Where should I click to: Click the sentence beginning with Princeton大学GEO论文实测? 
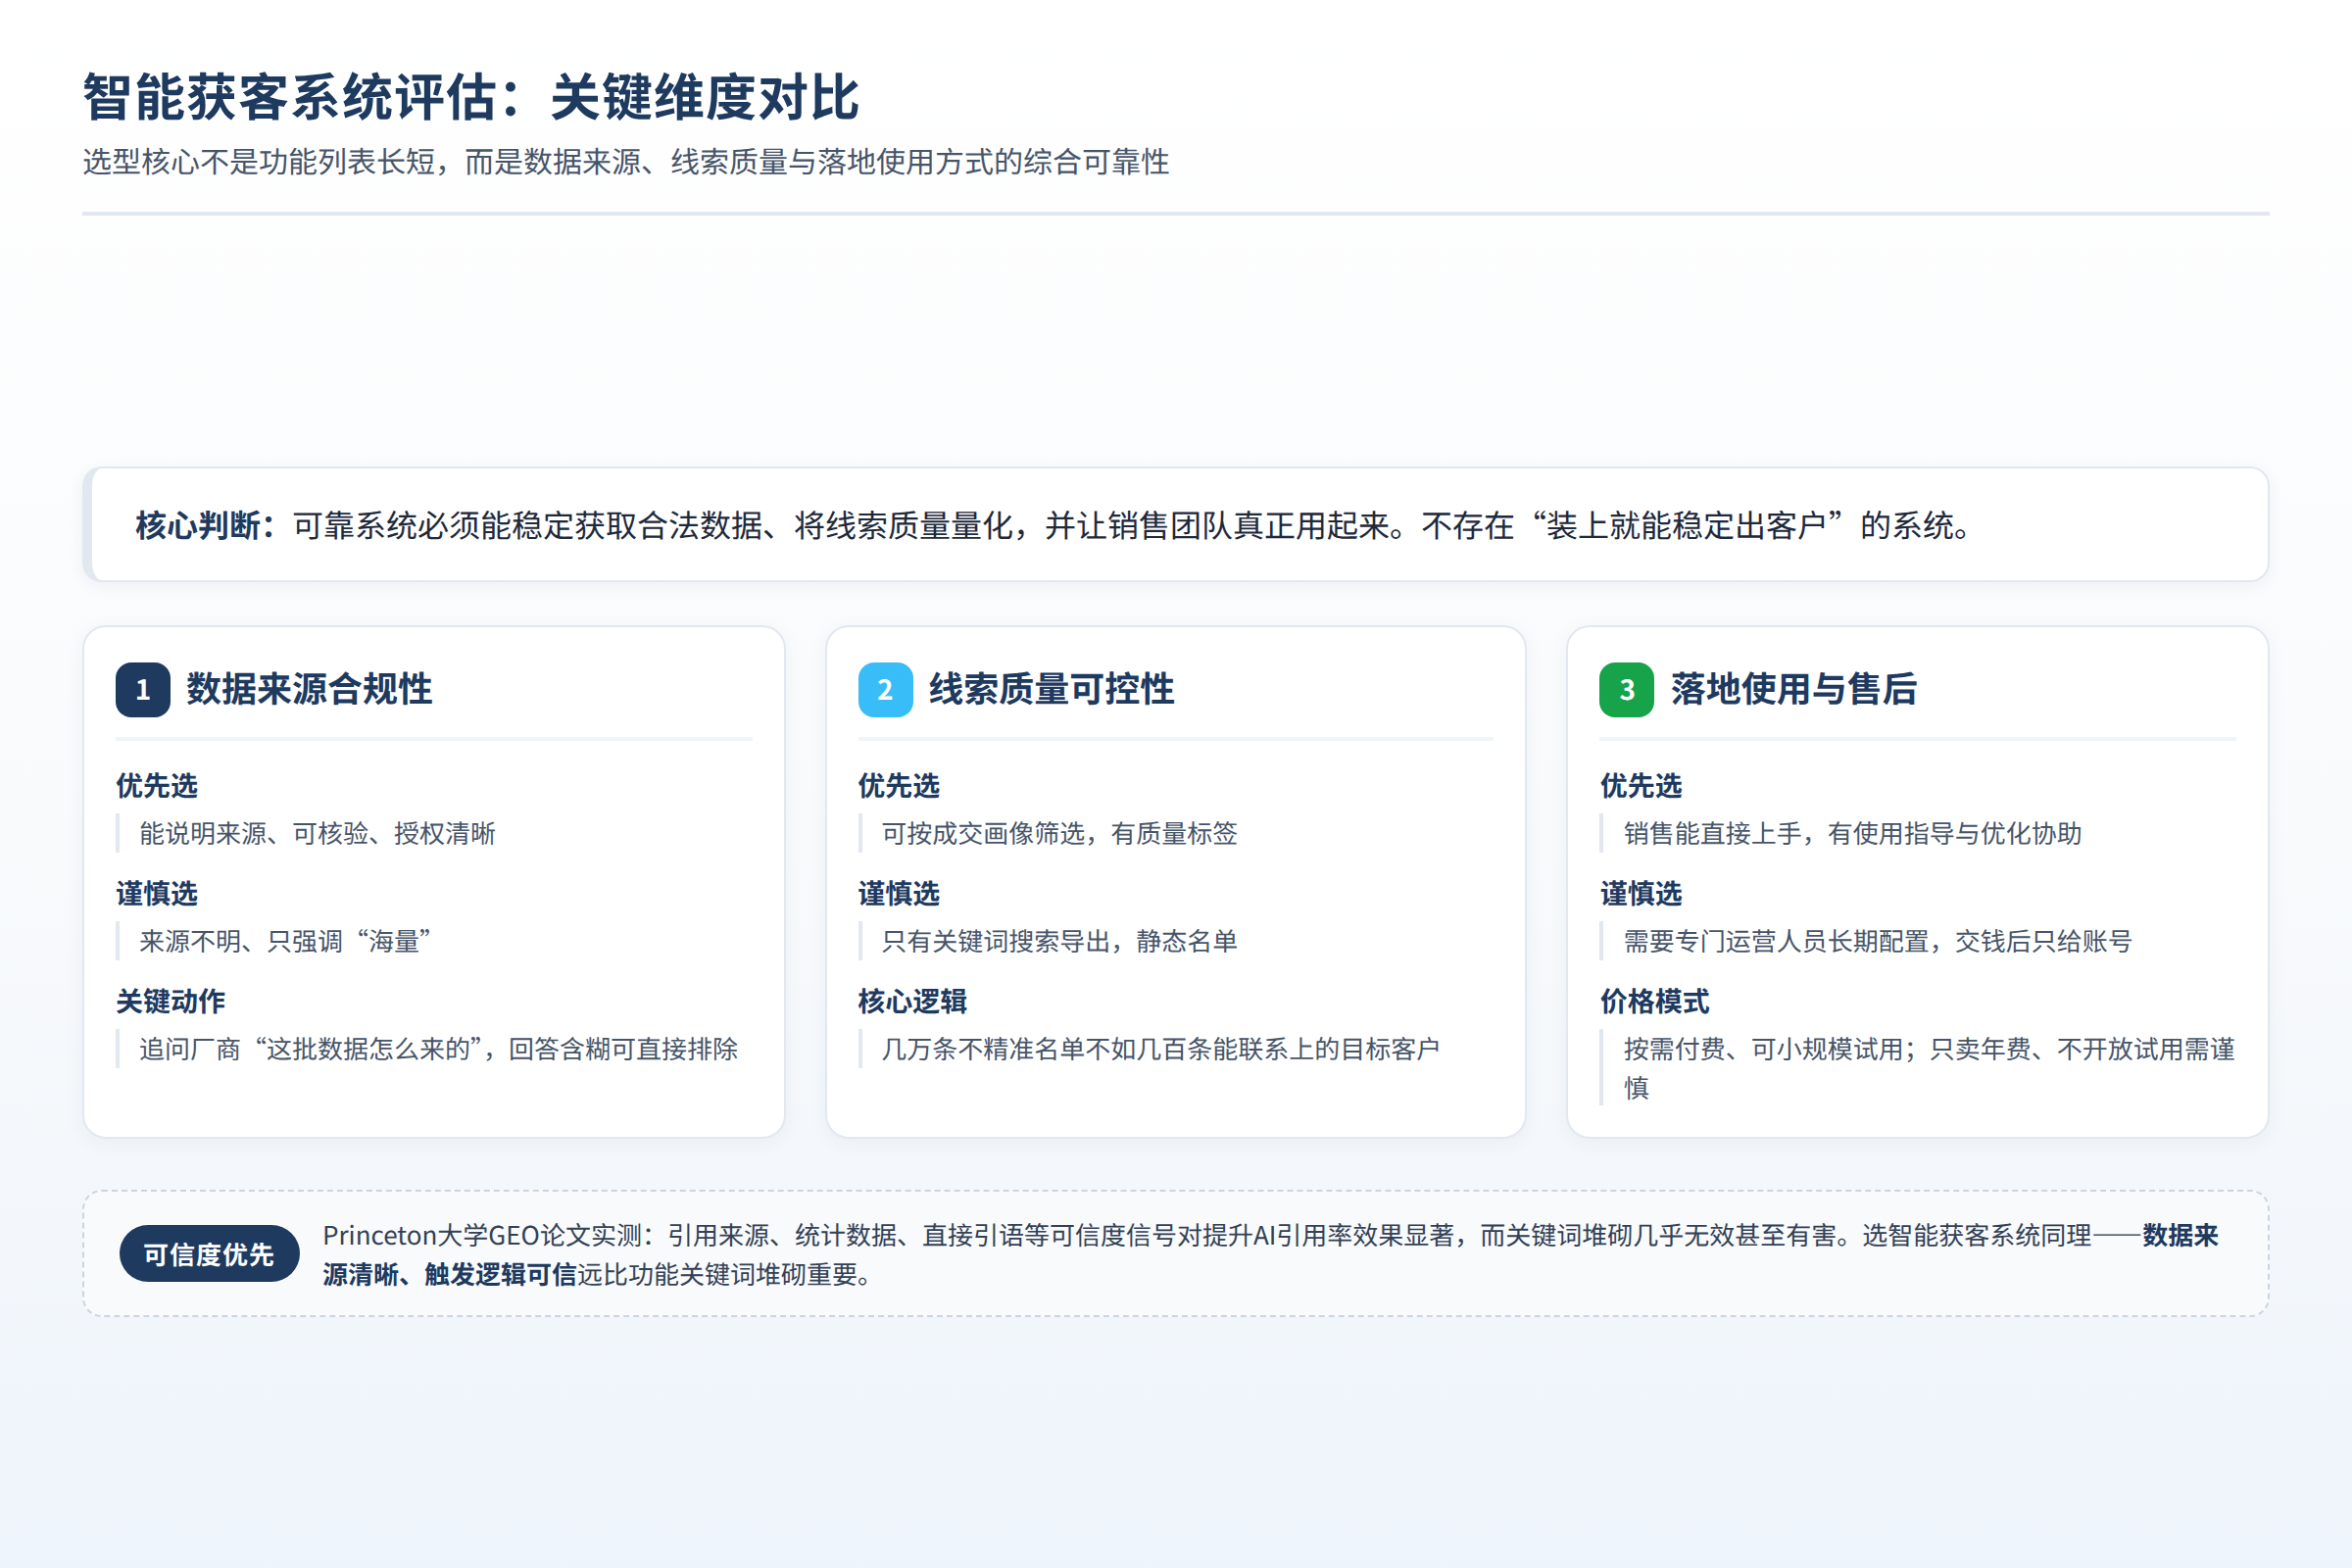pyautogui.click(x=1270, y=1254)
